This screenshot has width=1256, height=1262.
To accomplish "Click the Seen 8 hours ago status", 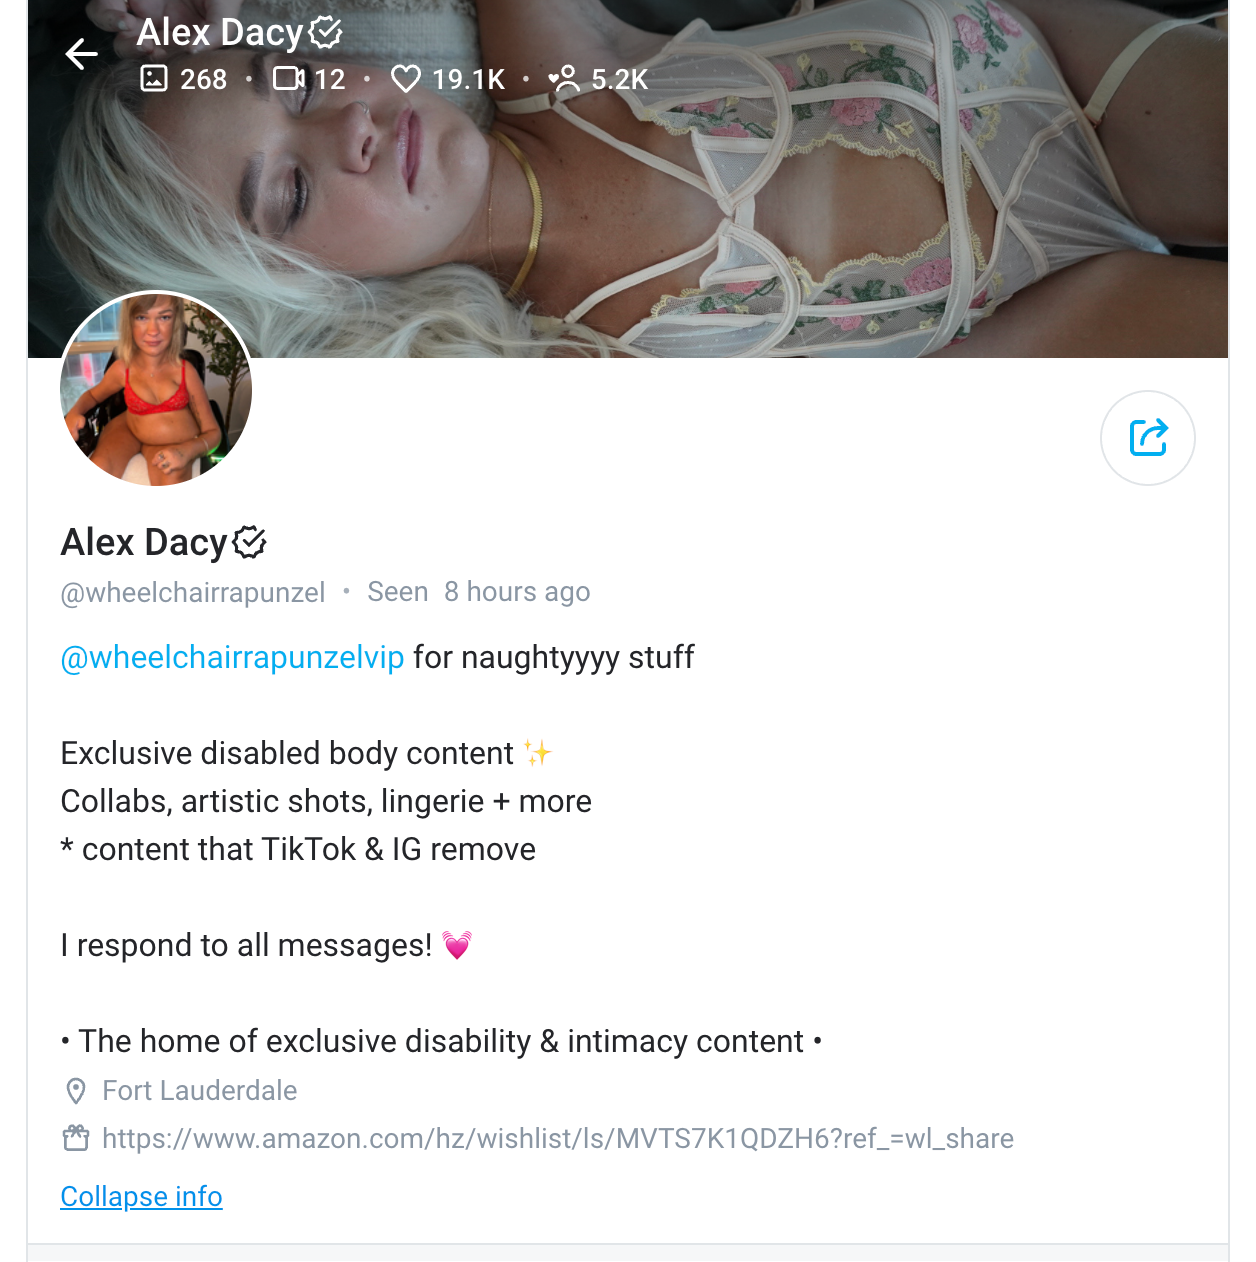I will click(x=479, y=592).
